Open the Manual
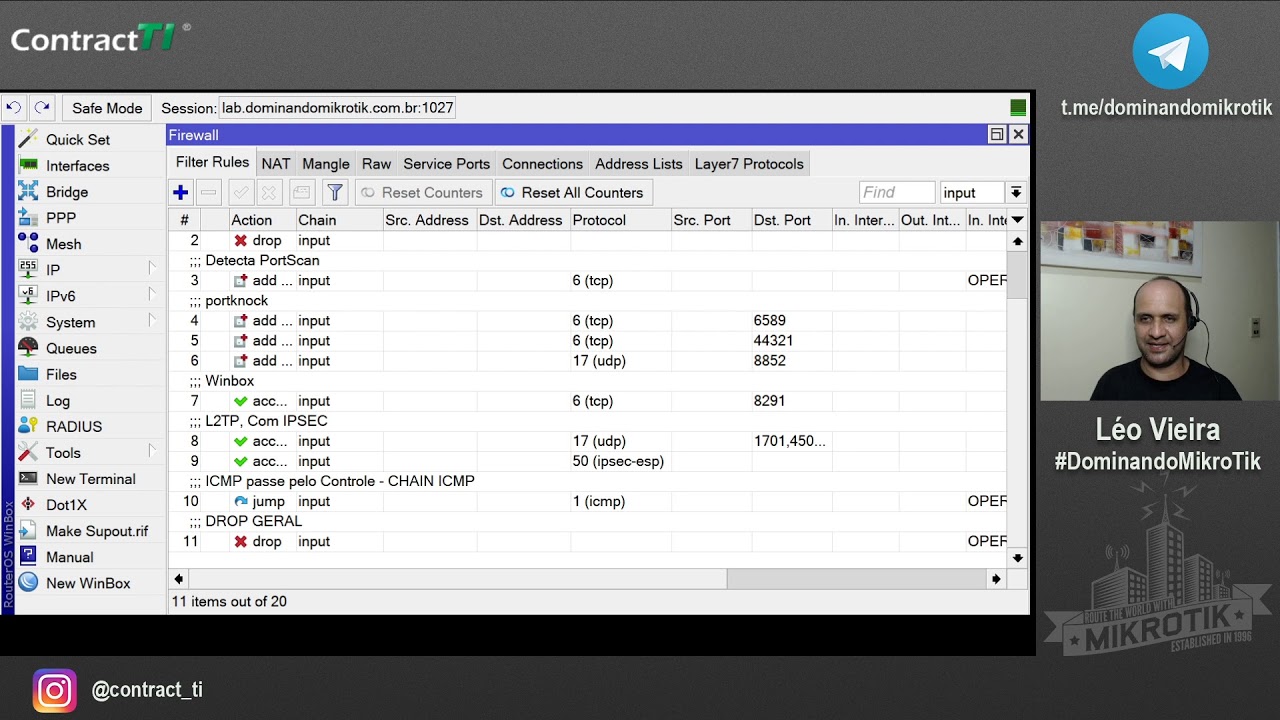 tap(69, 557)
